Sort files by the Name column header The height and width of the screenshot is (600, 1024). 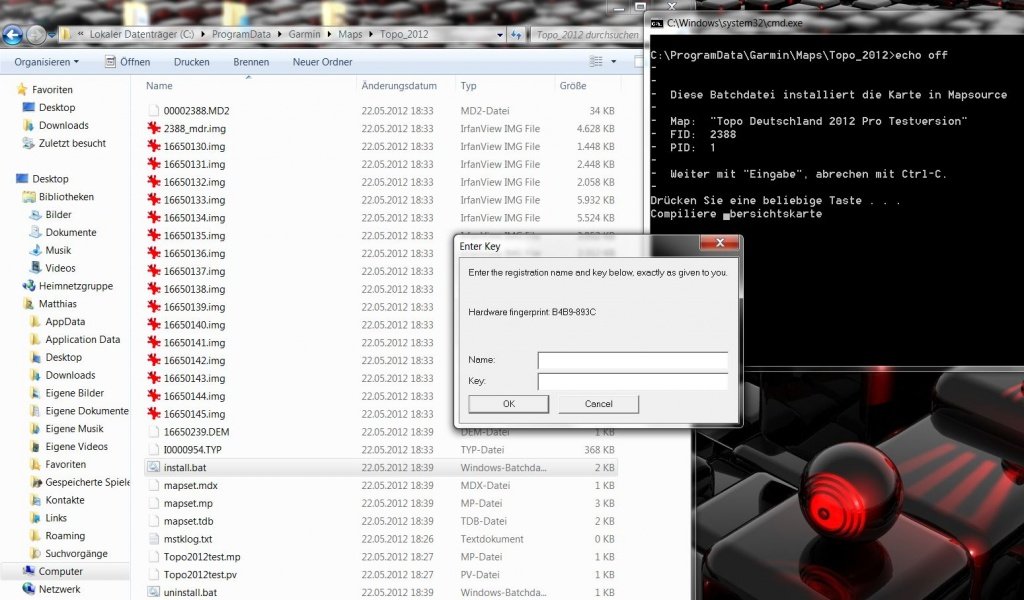[x=159, y=86]
